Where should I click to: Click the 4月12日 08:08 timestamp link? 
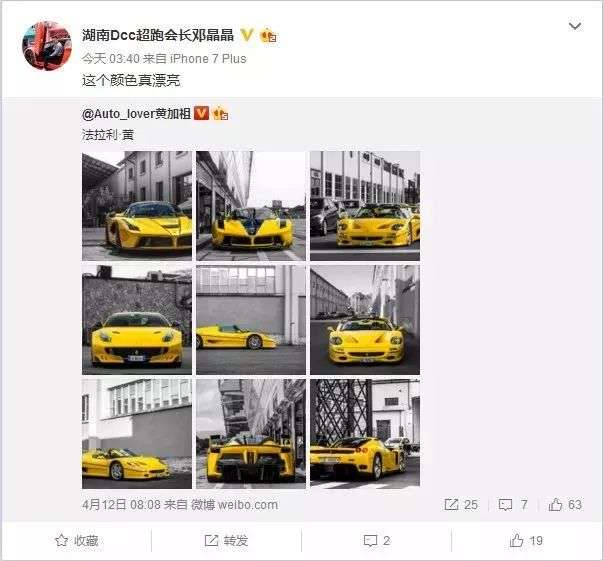point(121,504)
